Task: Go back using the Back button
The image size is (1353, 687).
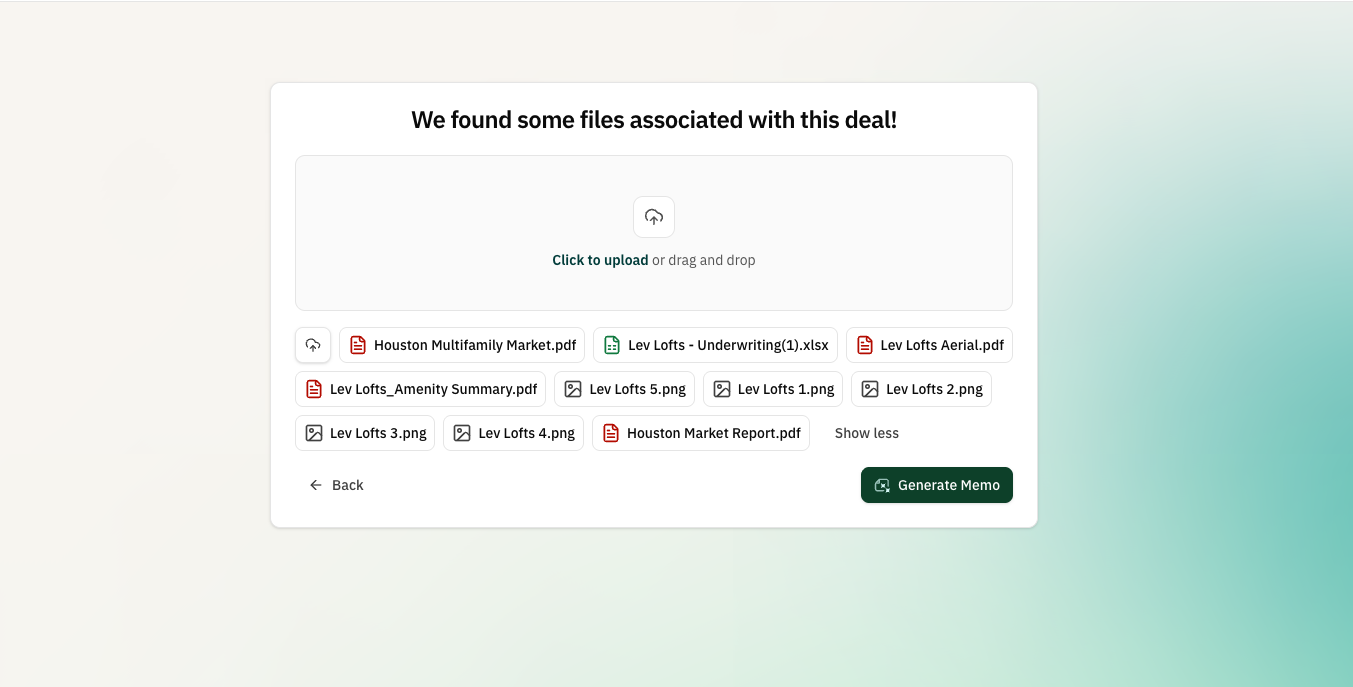Action: 336,485
